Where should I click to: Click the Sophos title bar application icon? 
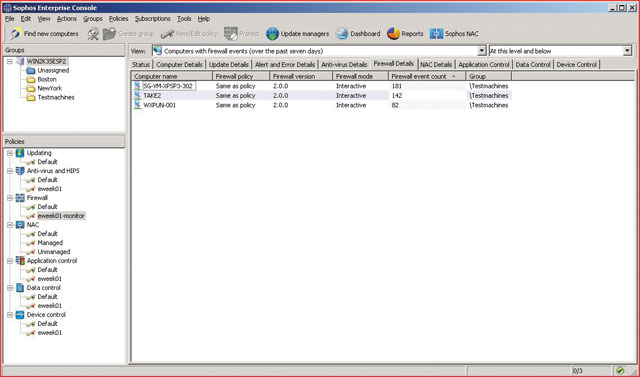(7, 8)
